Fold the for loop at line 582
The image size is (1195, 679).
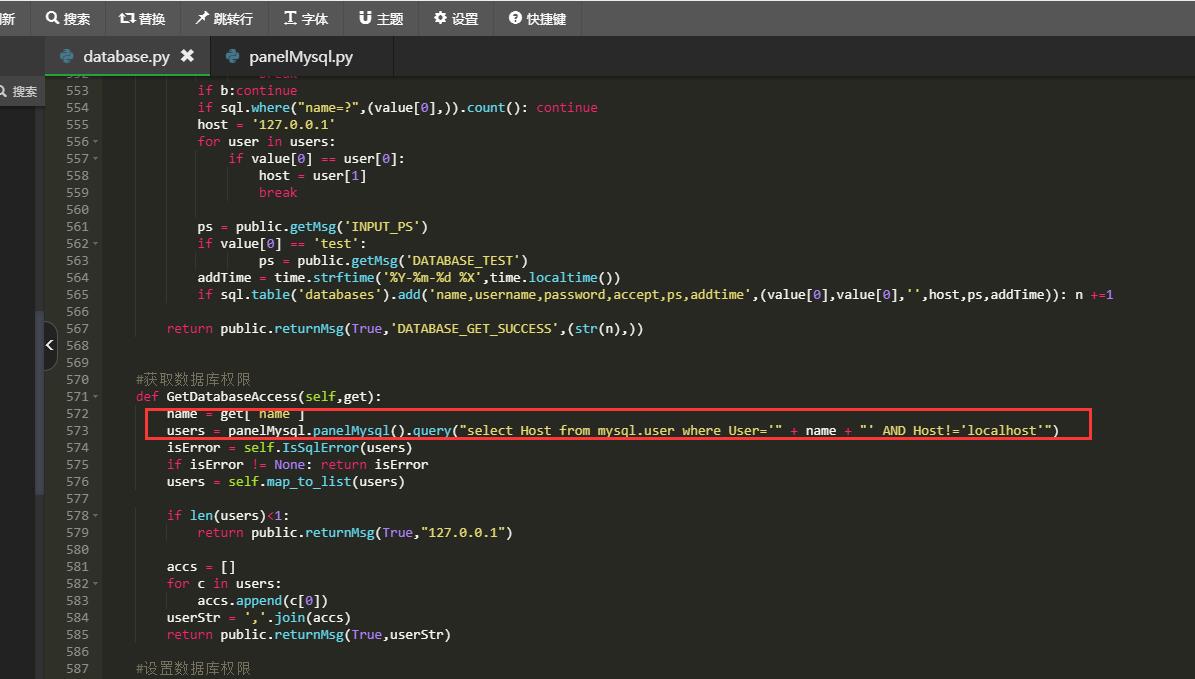(95, 584)
